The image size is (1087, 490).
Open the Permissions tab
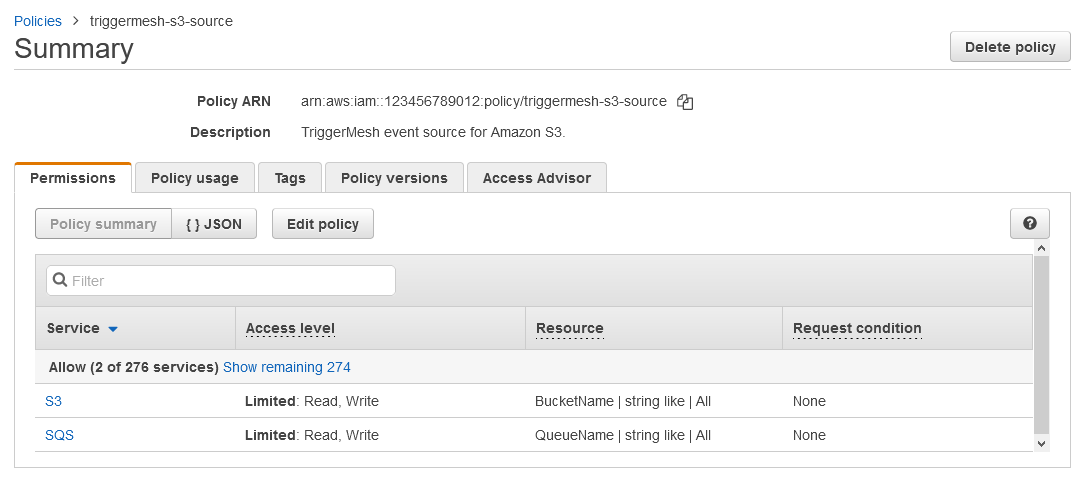pyautogui.click(x=73, y=178)
